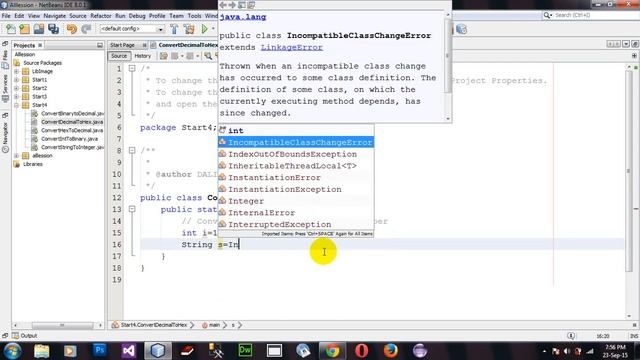Collapse the code fold at line 1
The image size is (640, 360).
(x=132, y=69)
